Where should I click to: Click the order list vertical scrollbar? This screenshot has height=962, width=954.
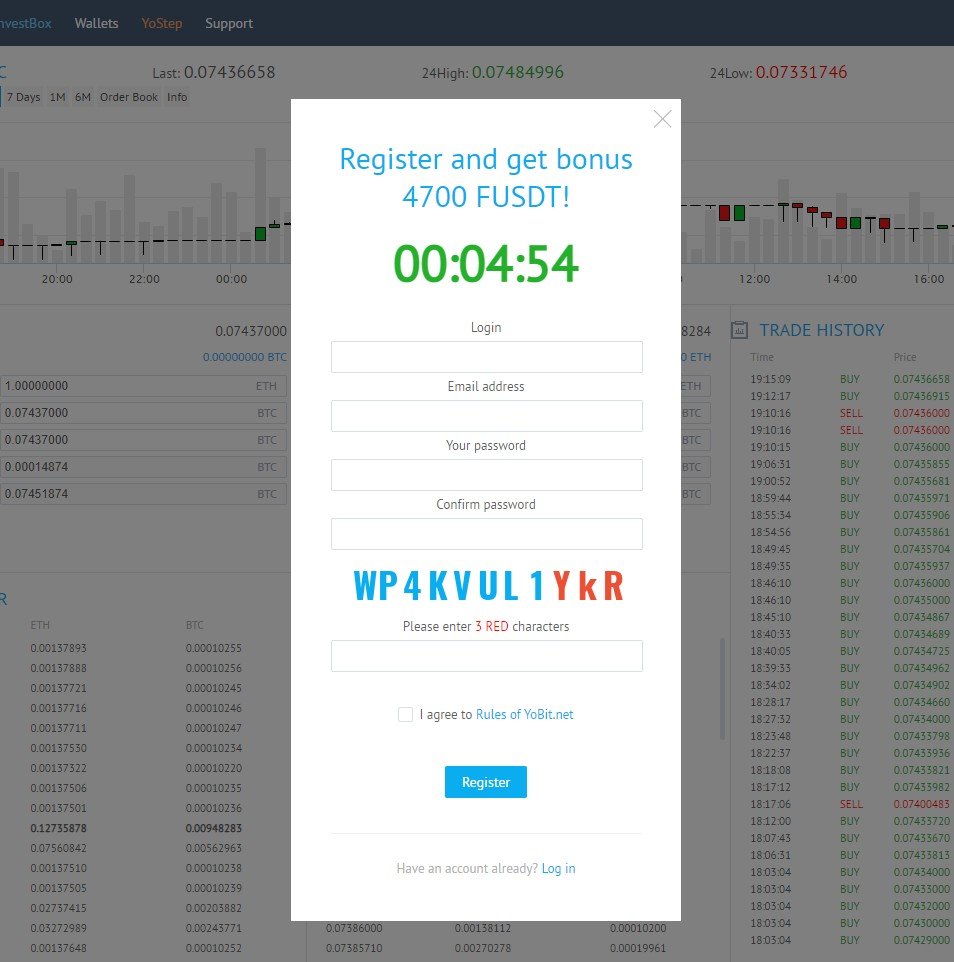pyautogui.click(x=723, y=688)
